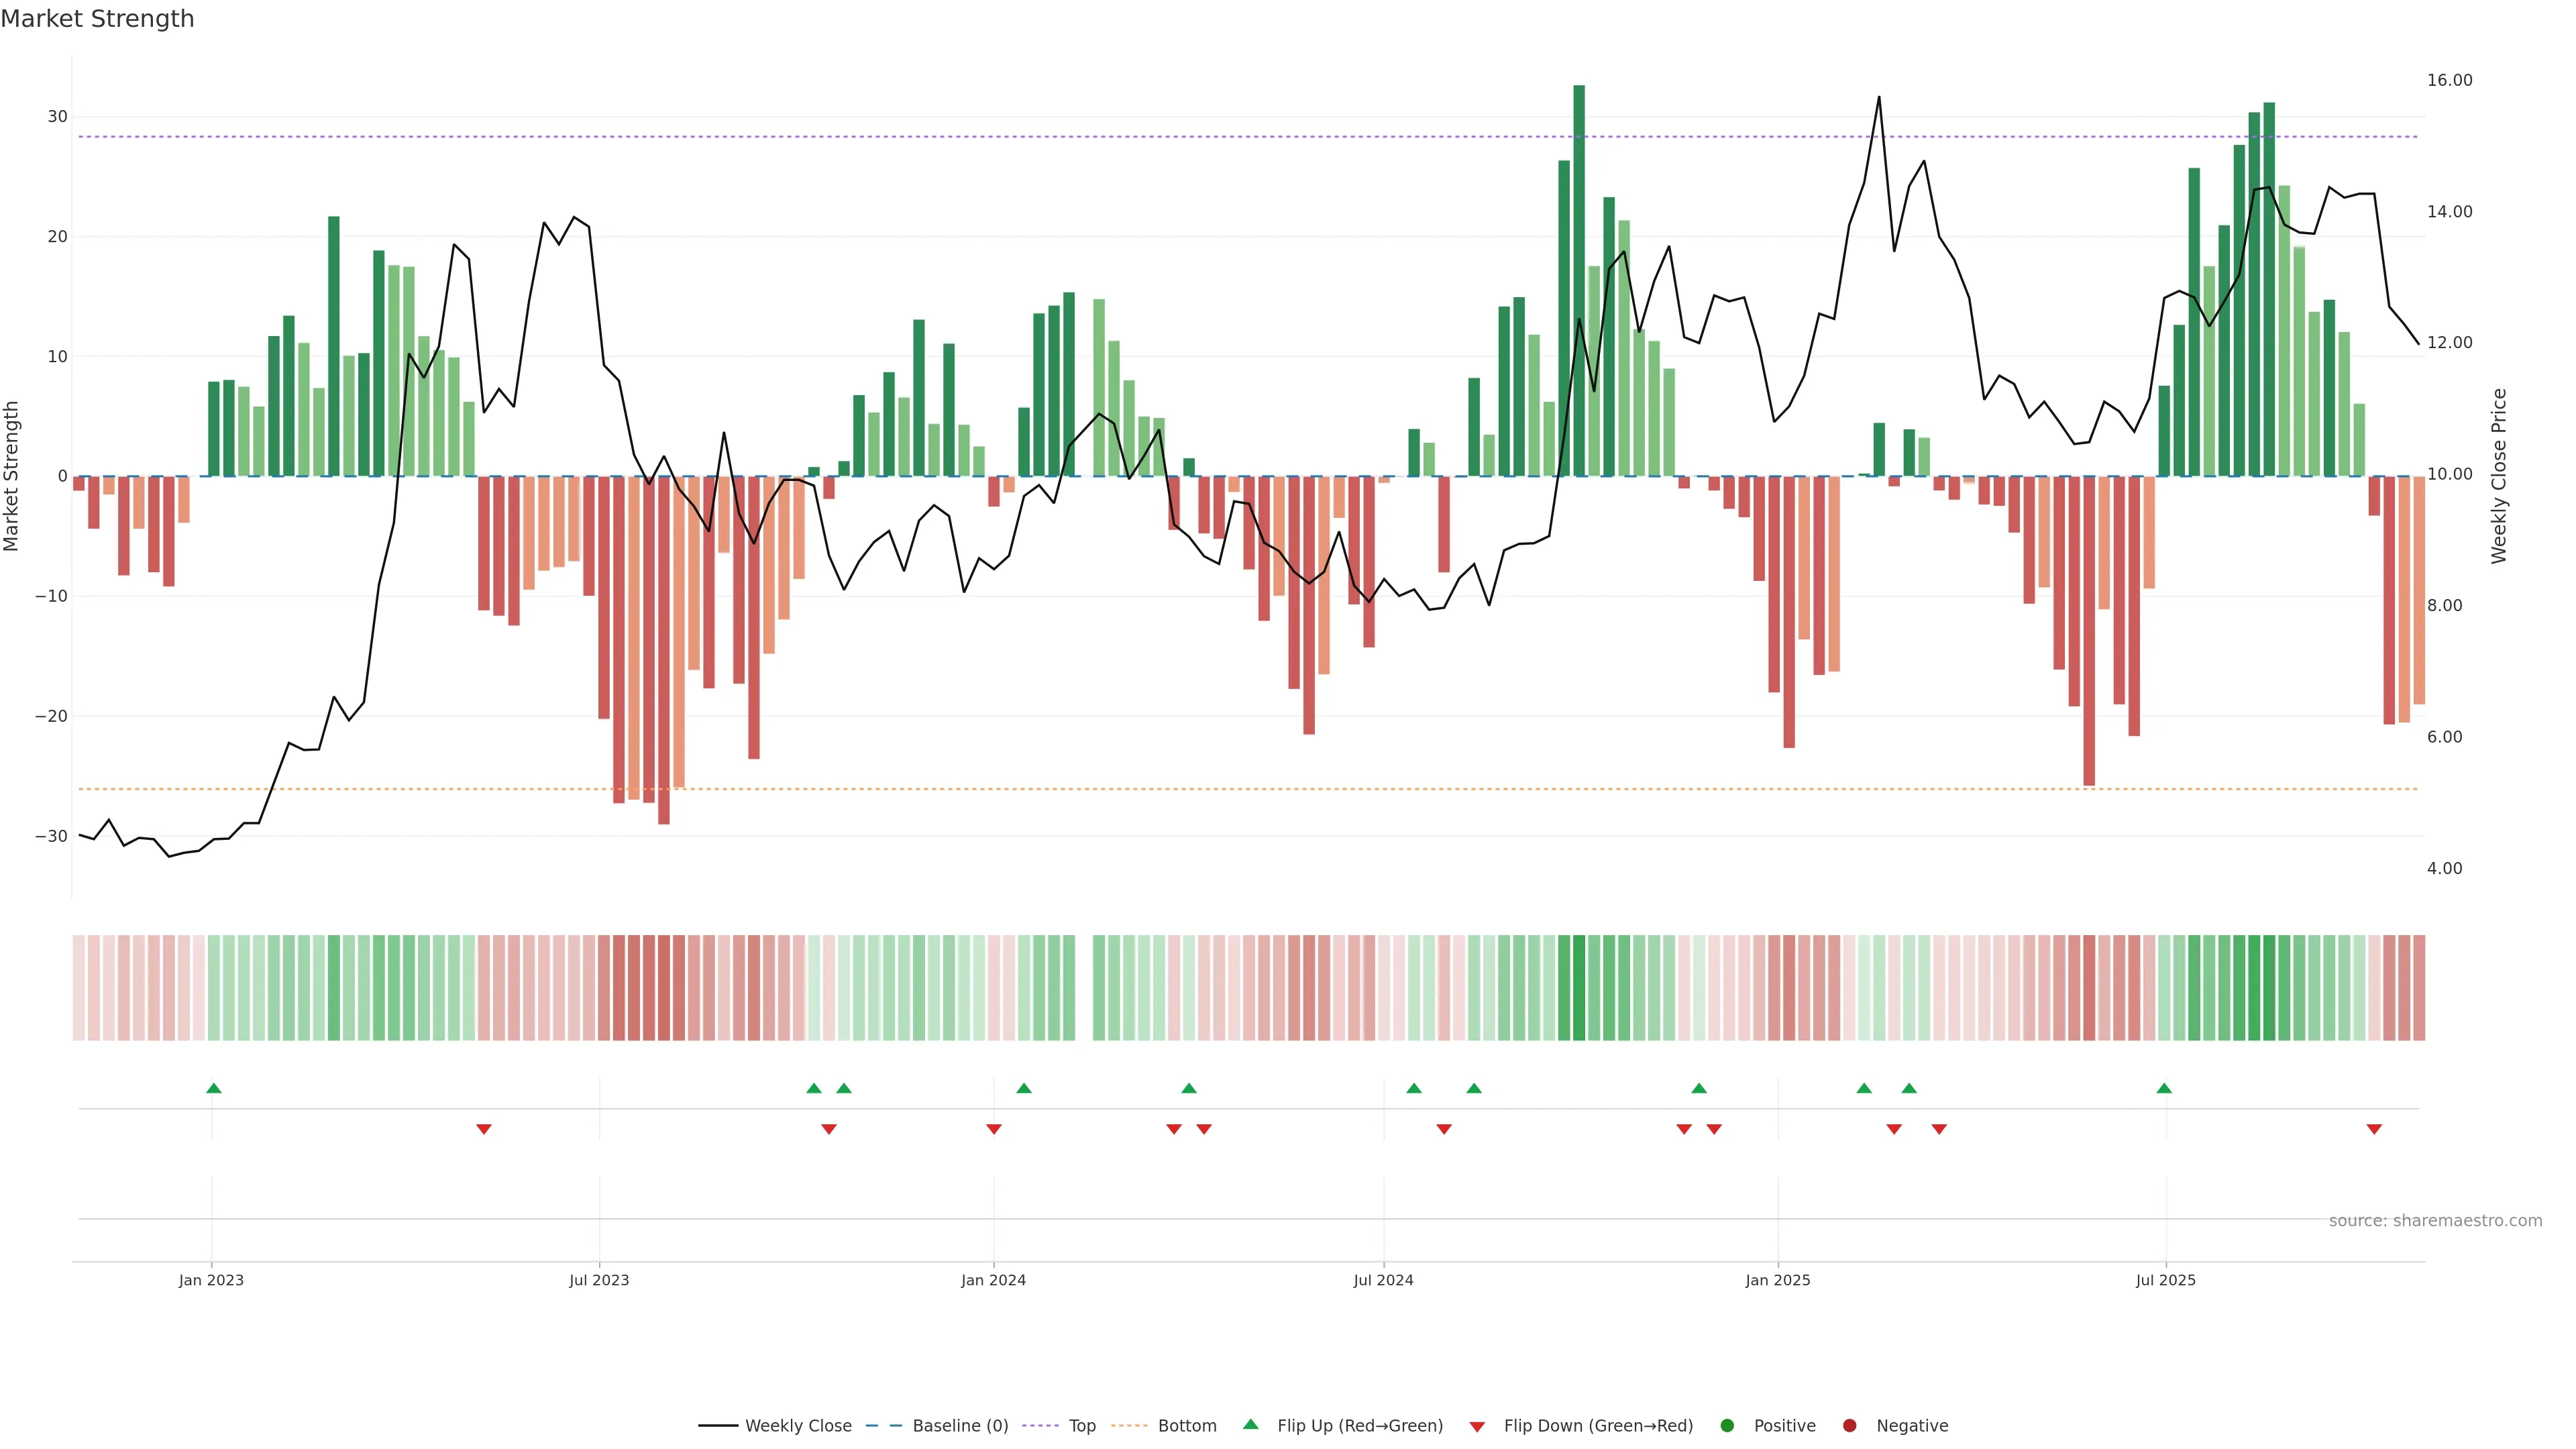Image resolution: width=2576 pixels, height=1449 pixels.
Task: Click the green Positive circle in the legend
Action: (x=1727, y=1425)
